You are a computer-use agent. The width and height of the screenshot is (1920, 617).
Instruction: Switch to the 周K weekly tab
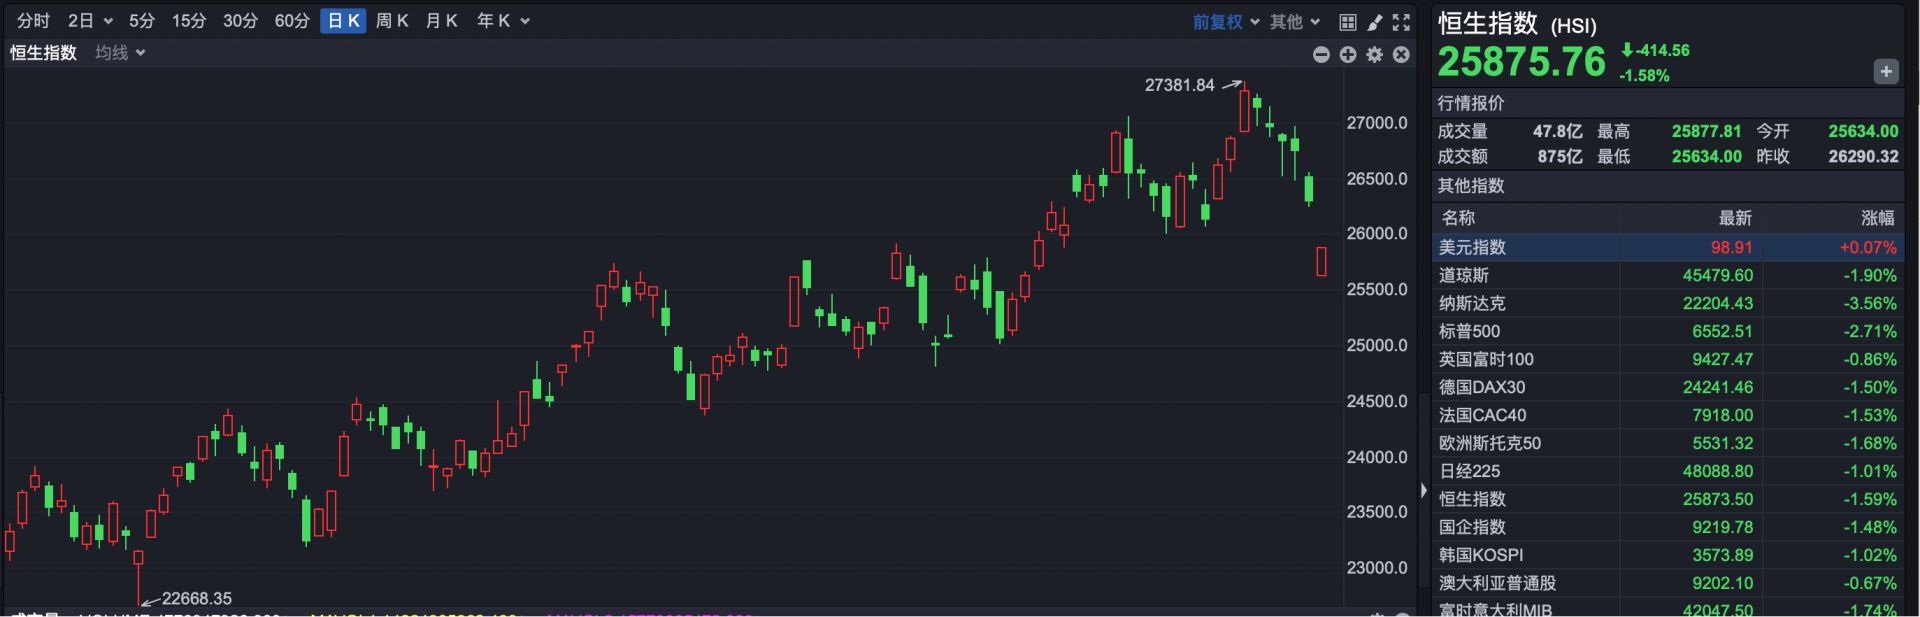392,21
